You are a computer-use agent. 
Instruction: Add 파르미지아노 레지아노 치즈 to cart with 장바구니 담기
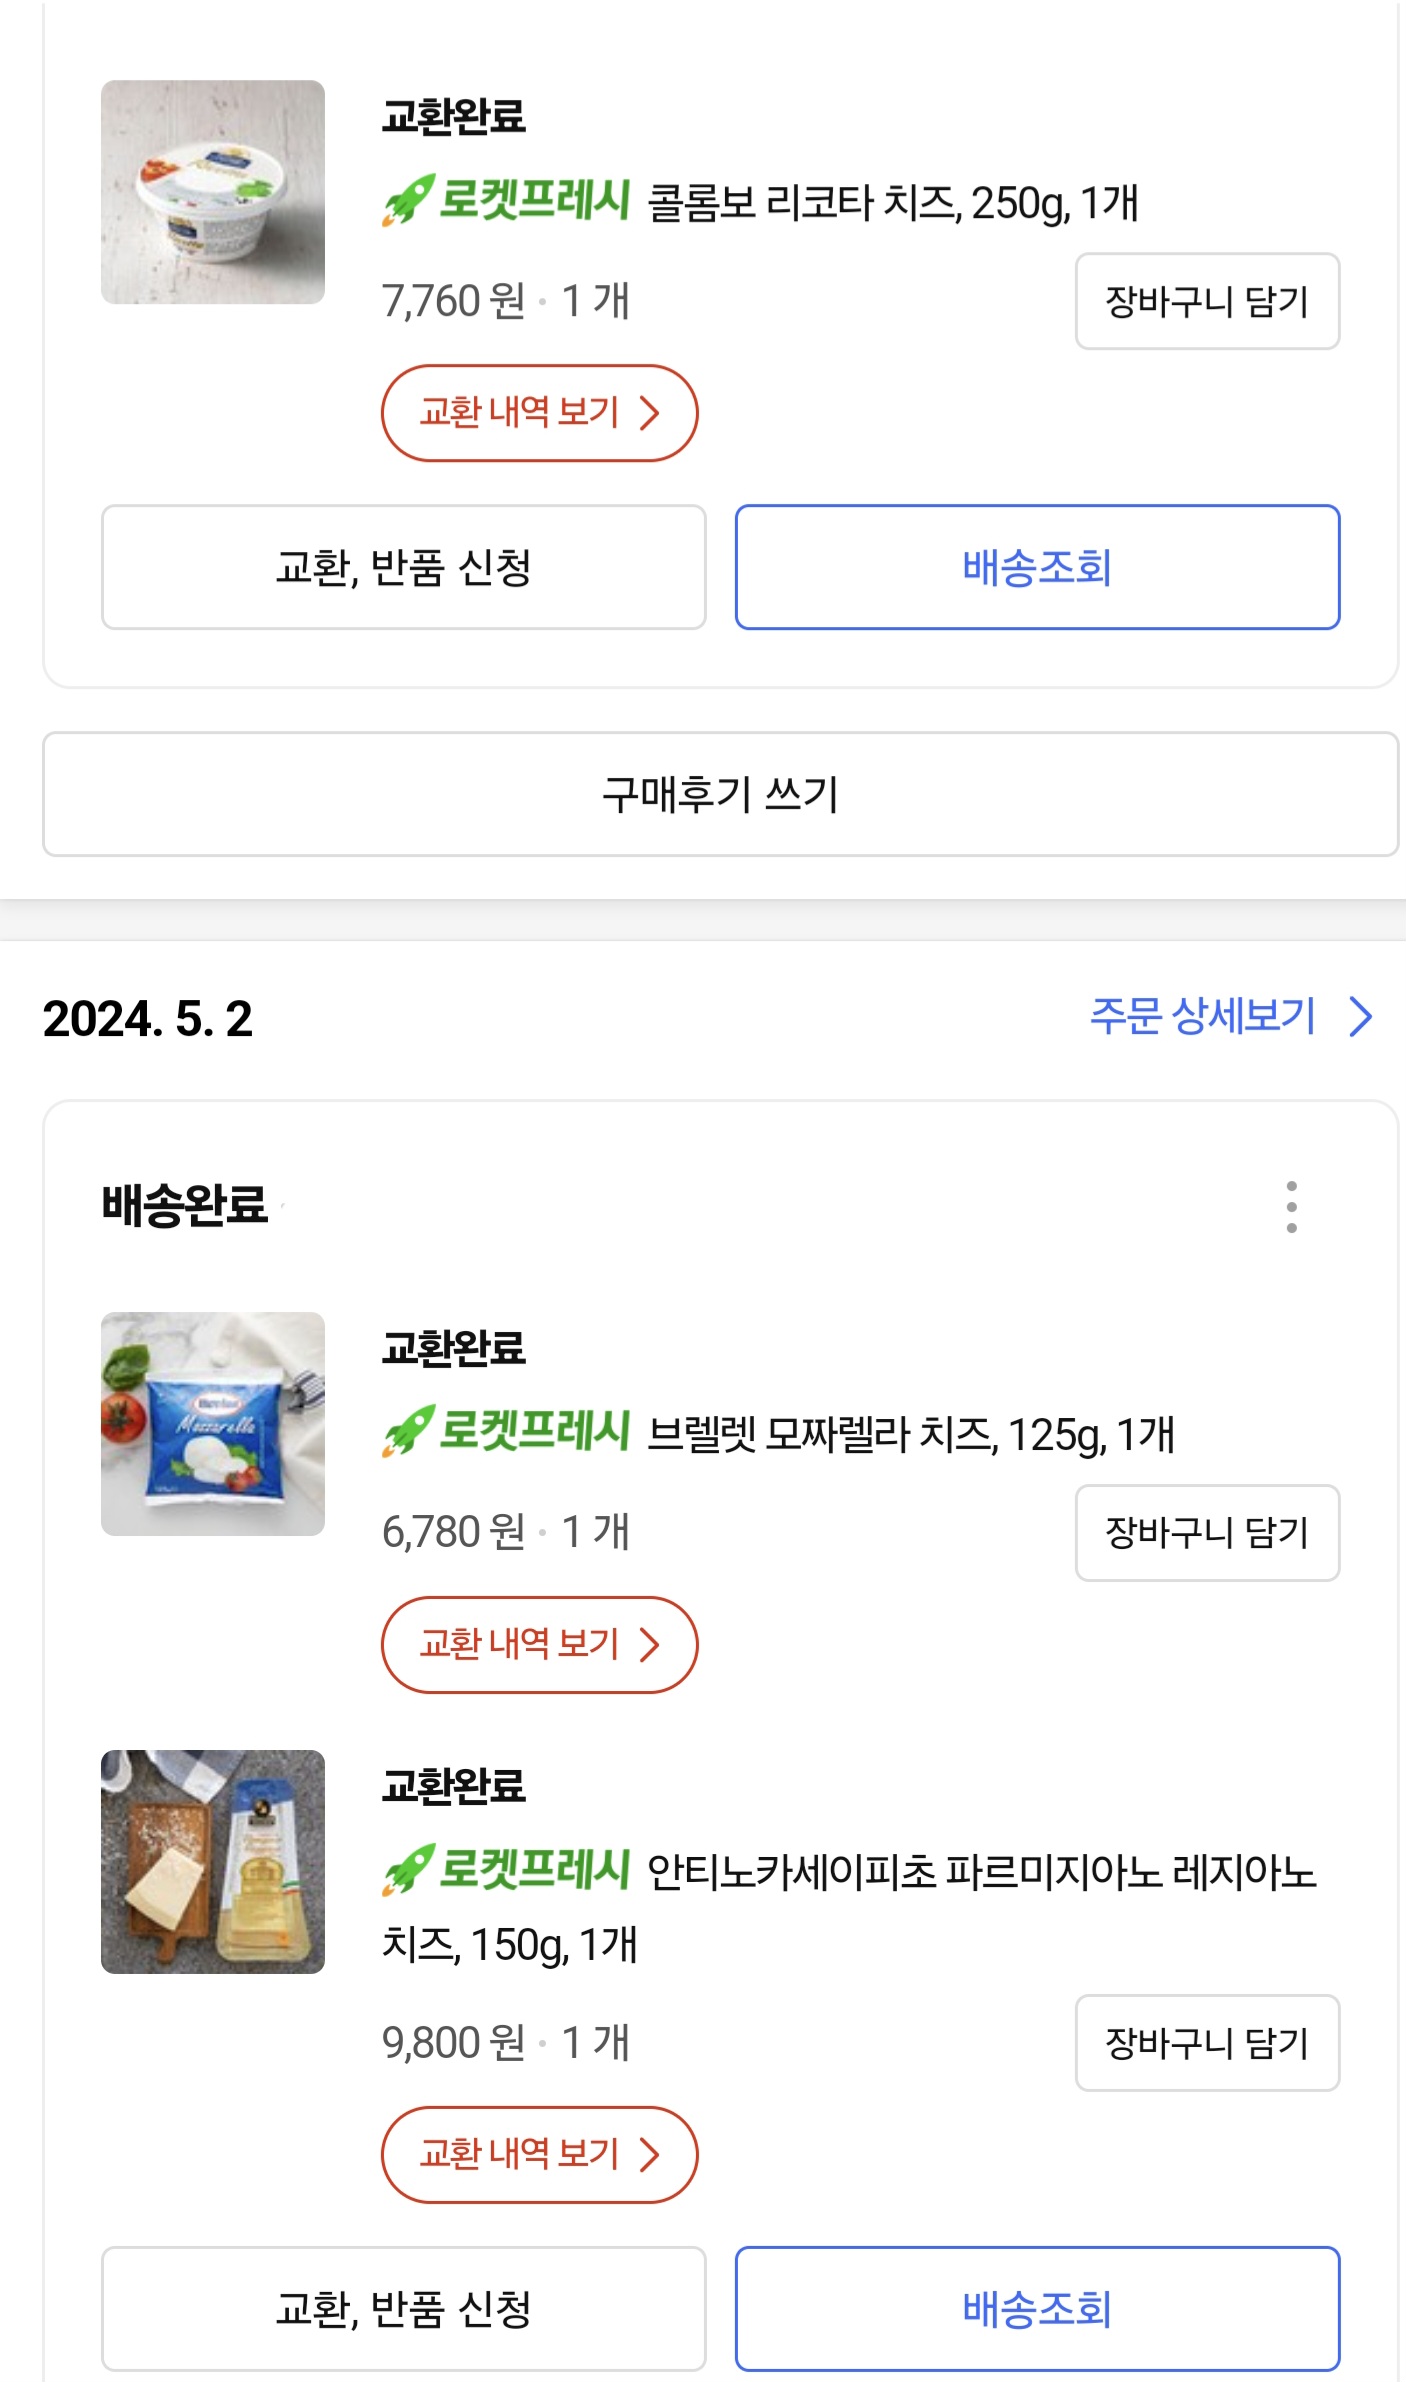[x=1207, y=2042]
